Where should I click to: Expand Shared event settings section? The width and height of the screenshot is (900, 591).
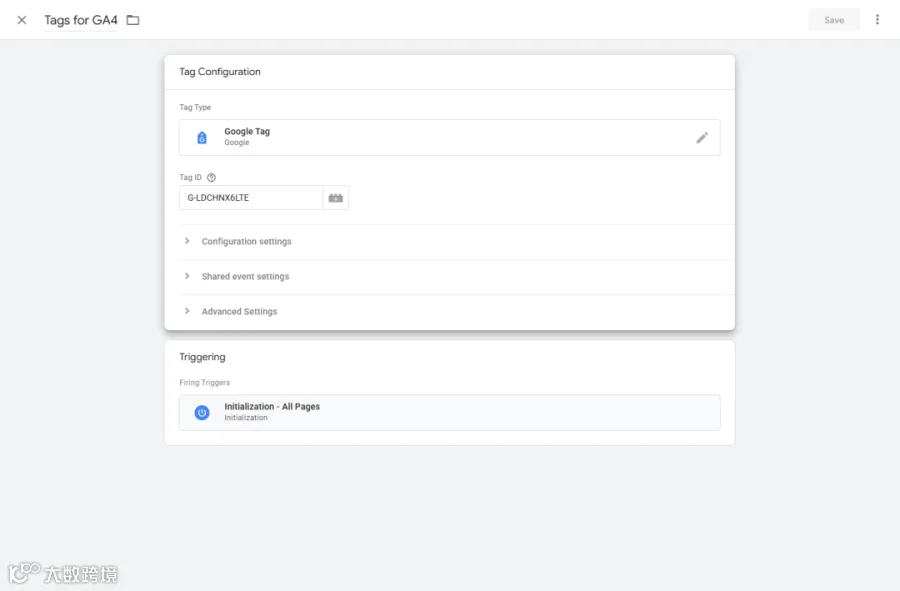(x=449, y=277)
